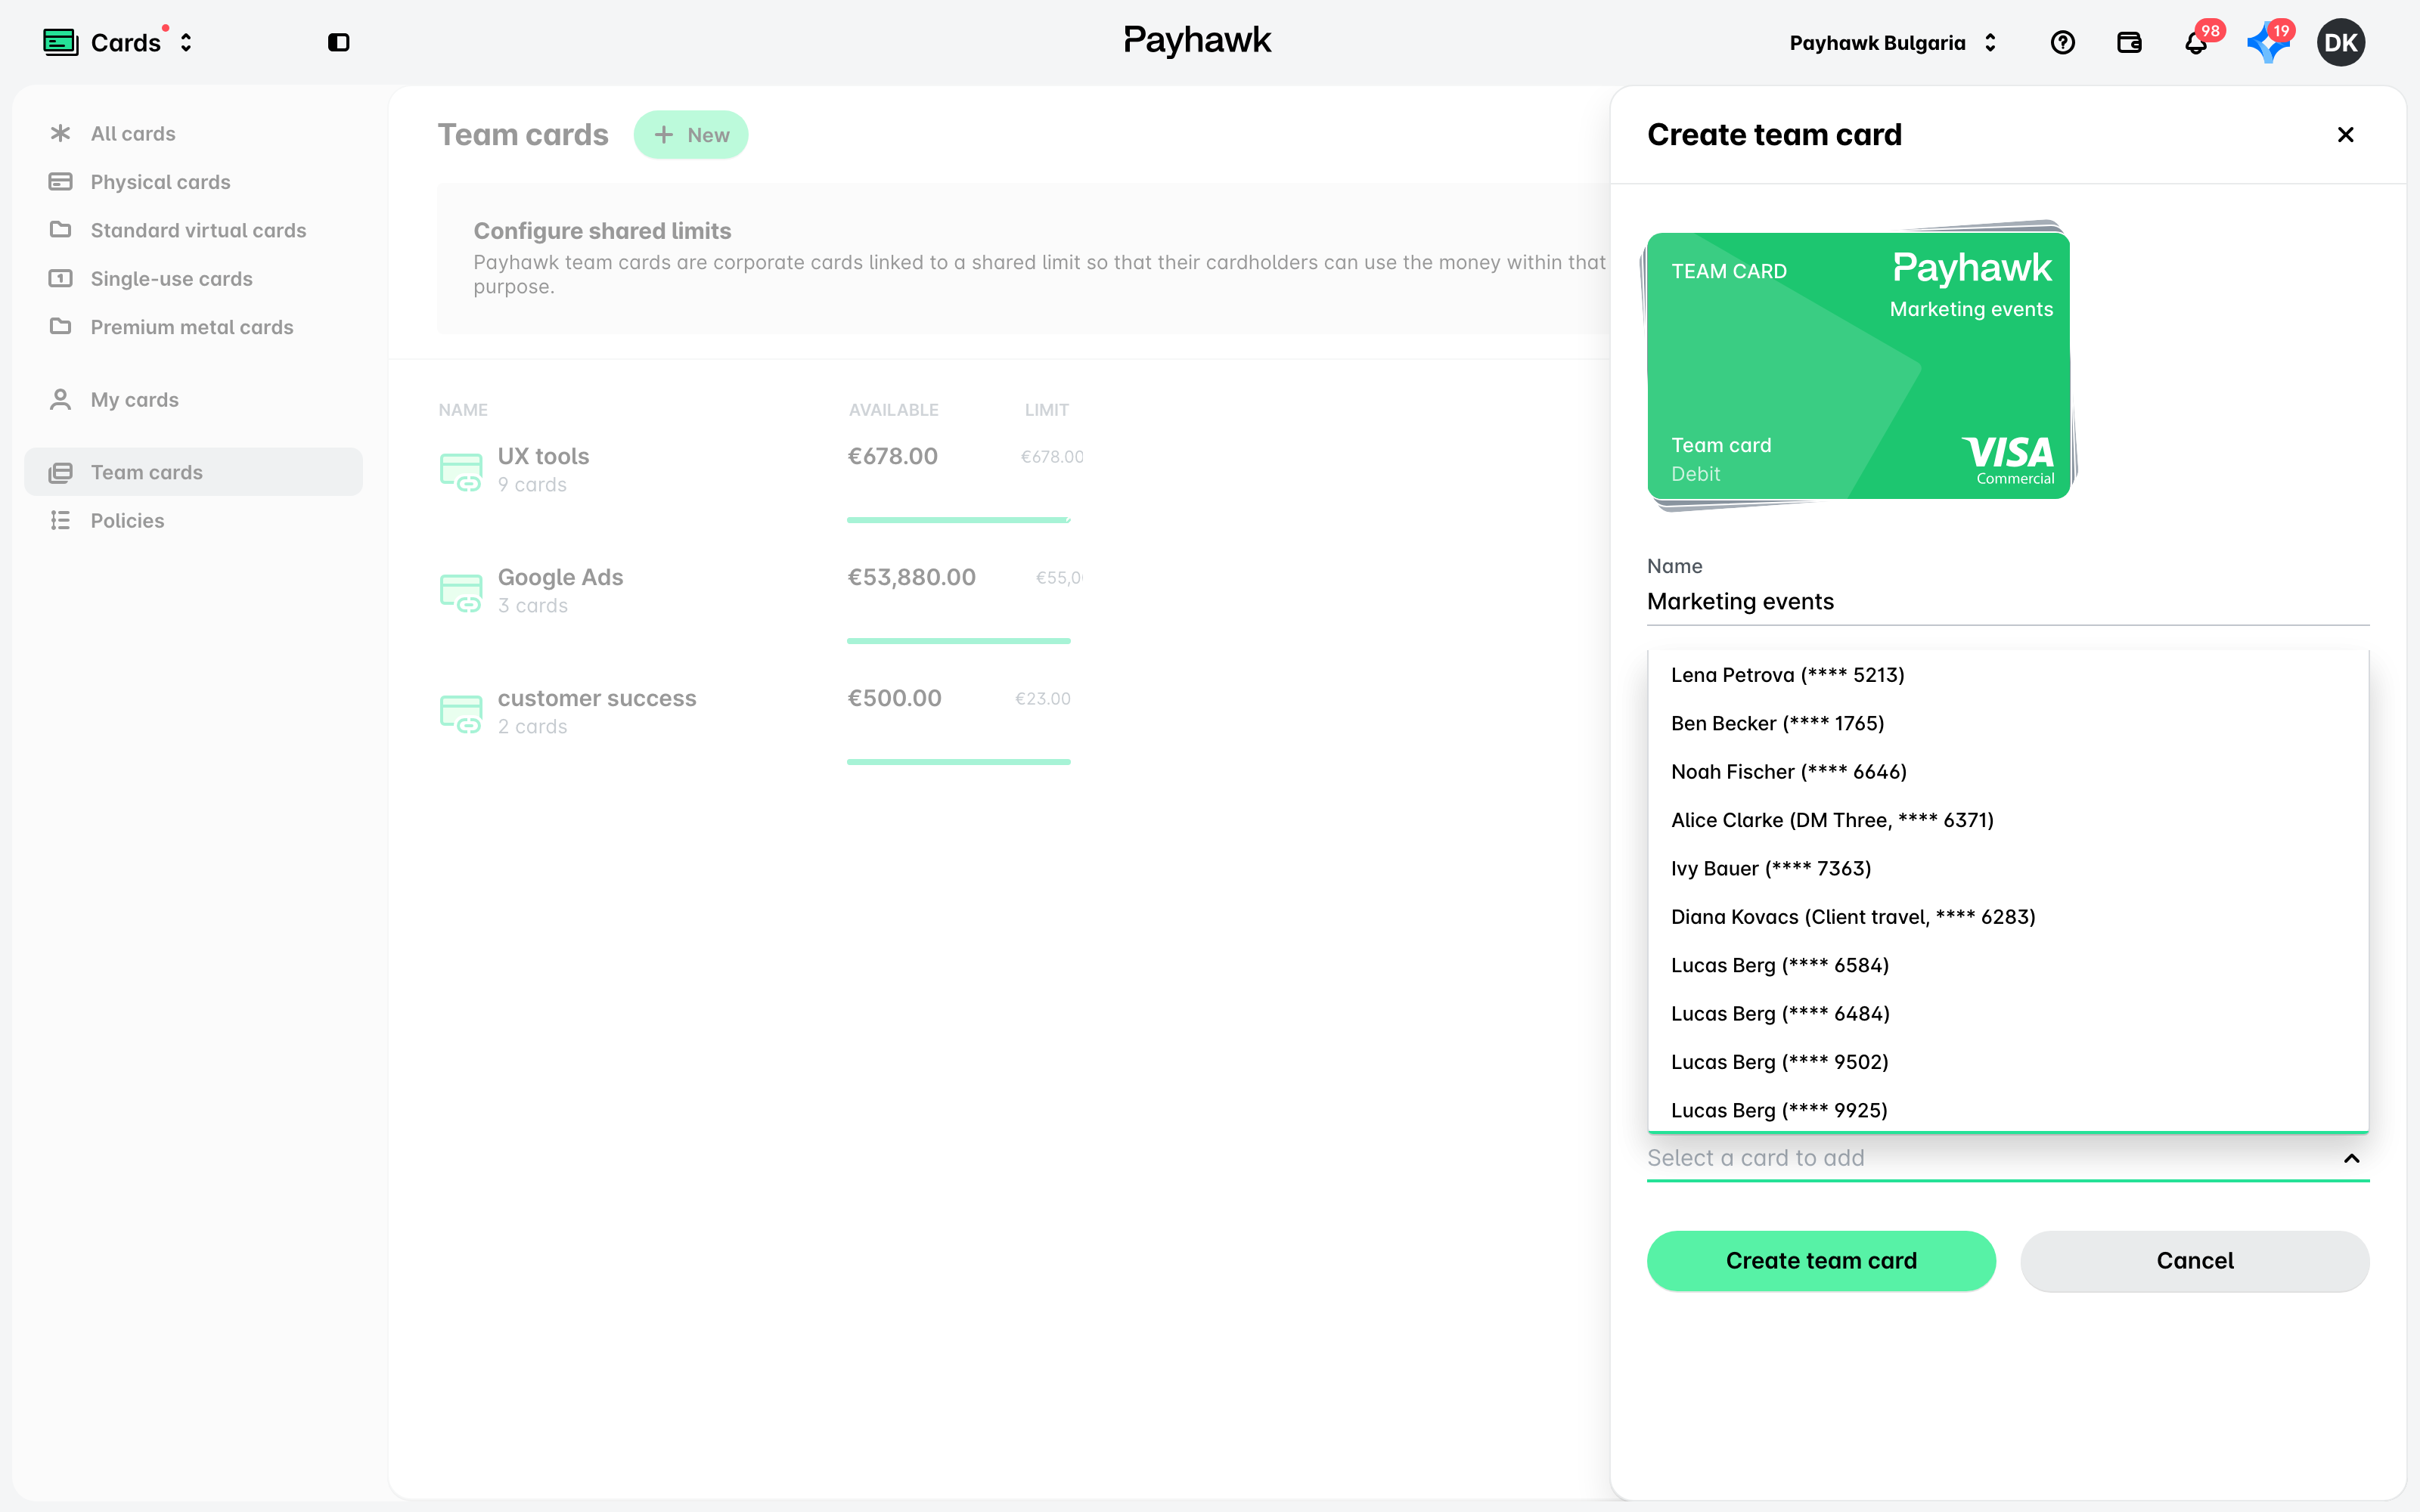Collapse the card dropdown chevron
This screenshot has width=2420, height=1512.
2351,1158
